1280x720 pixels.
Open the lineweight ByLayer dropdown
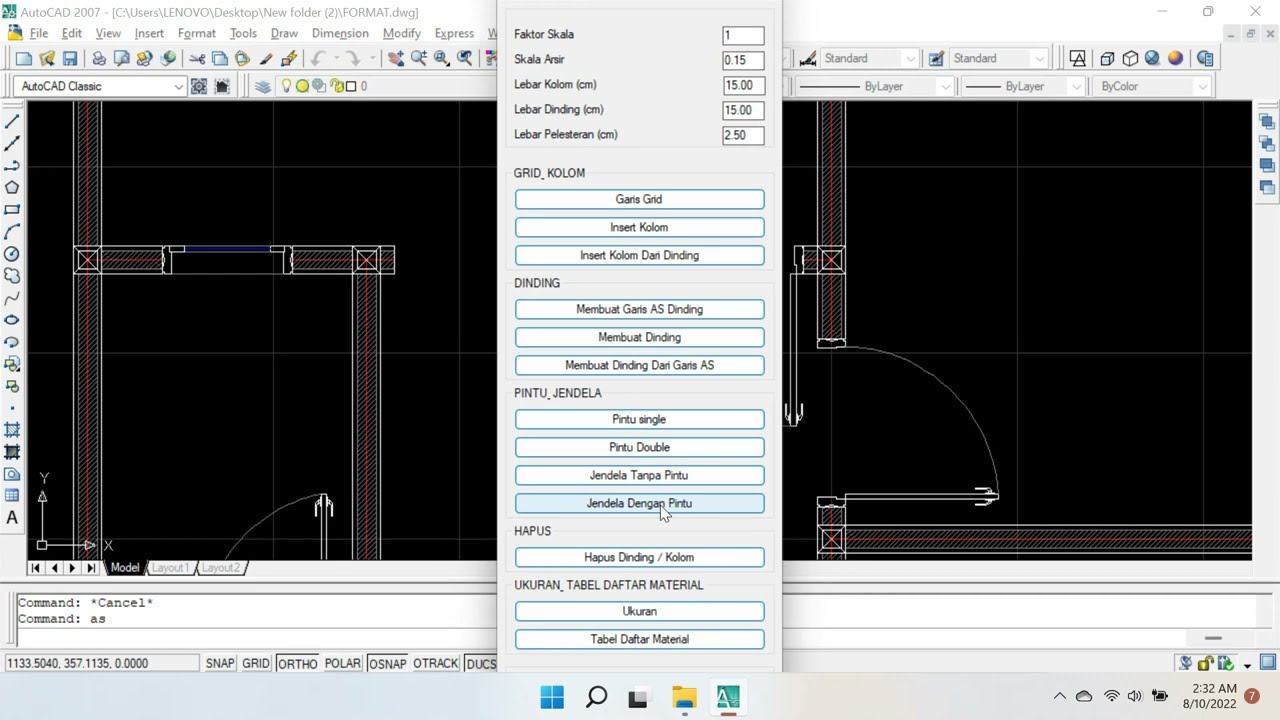click(x=1076, y=87)
